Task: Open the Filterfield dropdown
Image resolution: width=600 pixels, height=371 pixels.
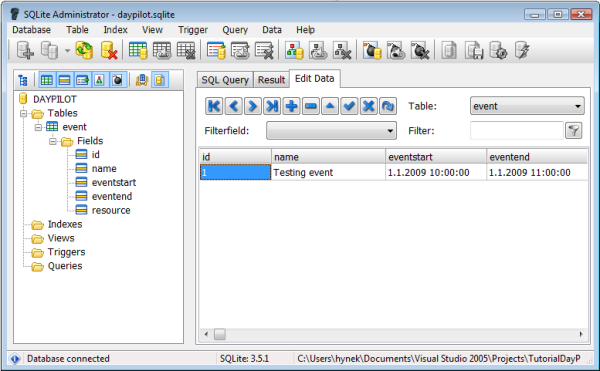Action: coord(331,131)
